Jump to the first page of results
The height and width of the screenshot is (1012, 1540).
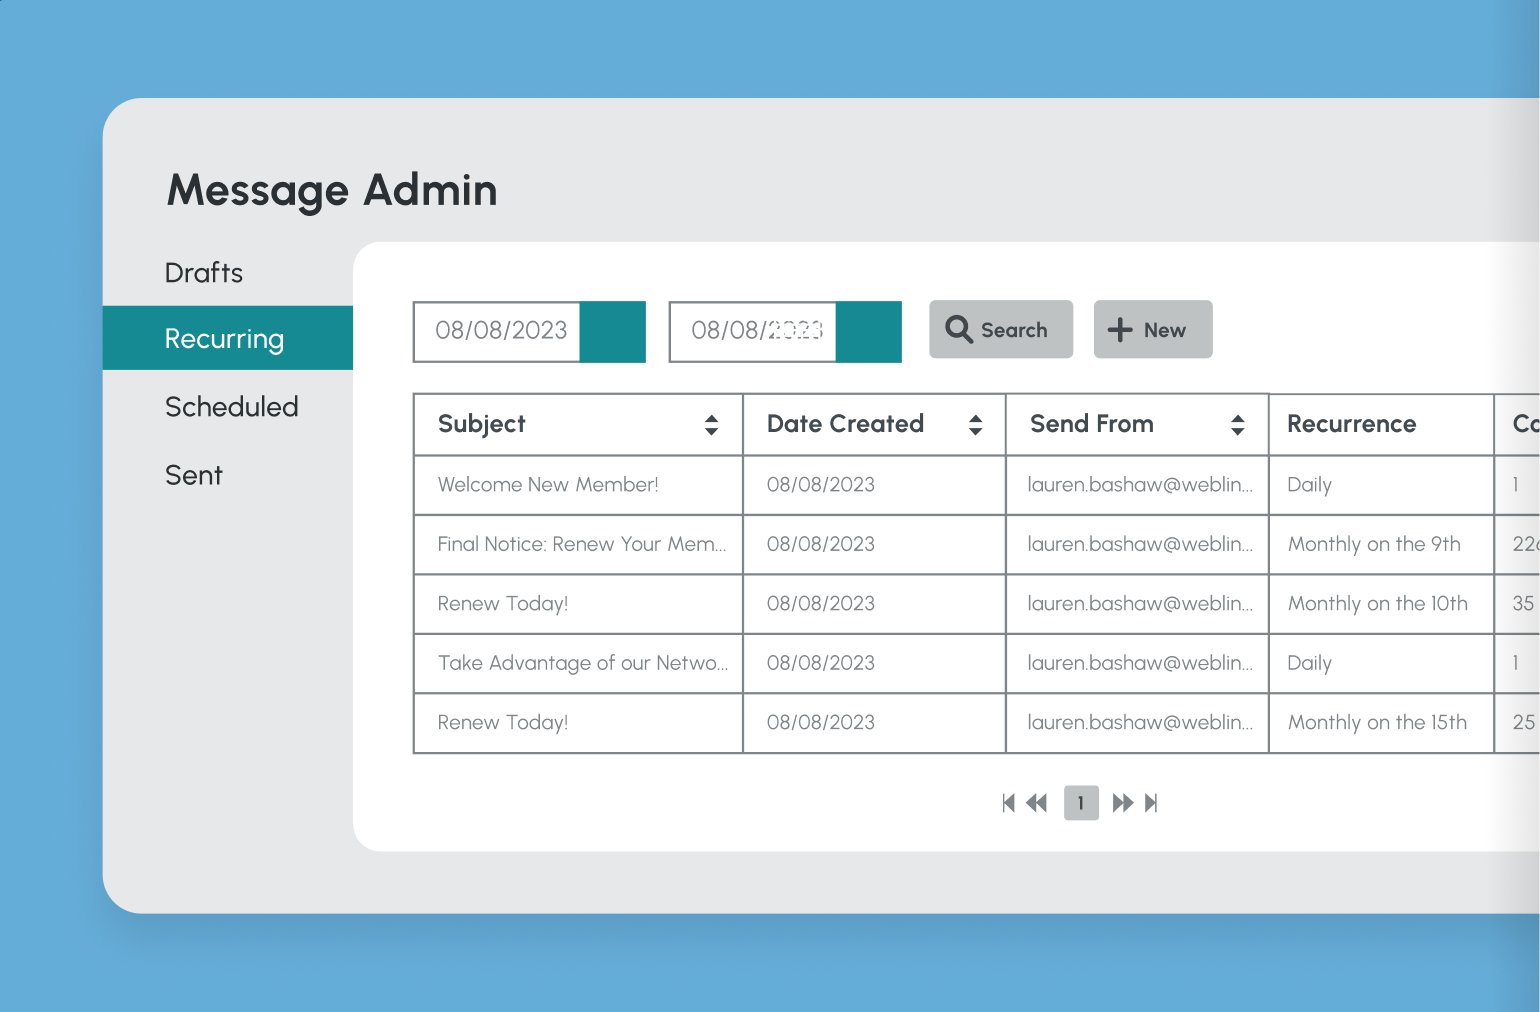pos(1008,802)
